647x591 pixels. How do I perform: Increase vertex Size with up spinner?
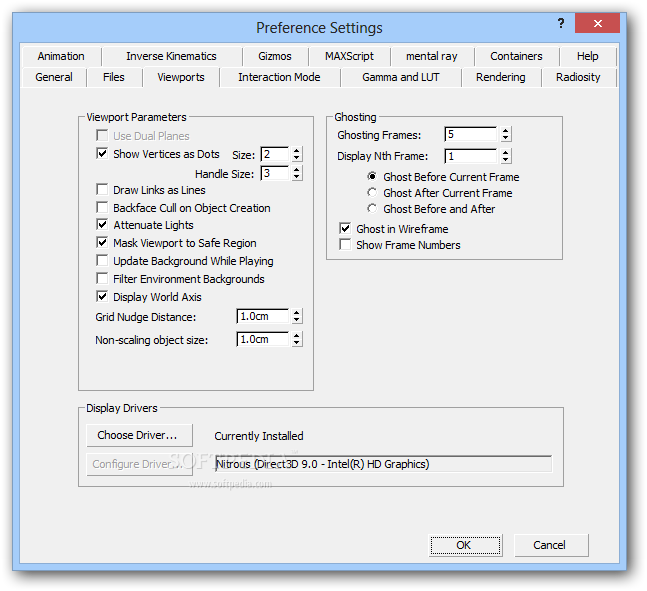tap(296, 151)
